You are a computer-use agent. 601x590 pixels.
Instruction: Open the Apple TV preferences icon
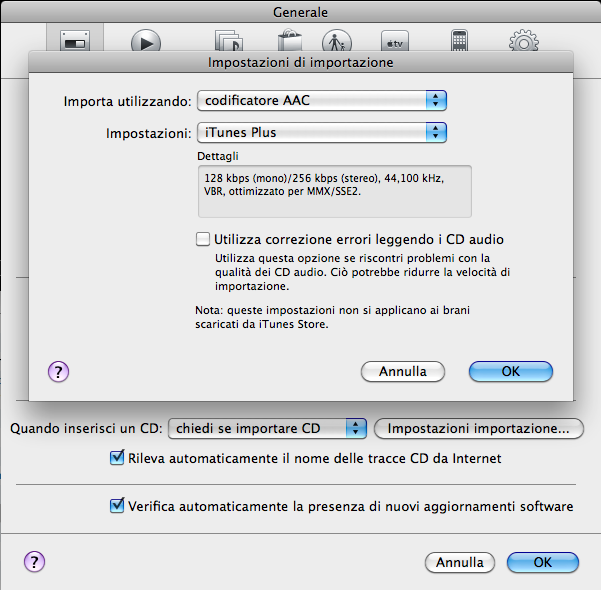(395, 41)
